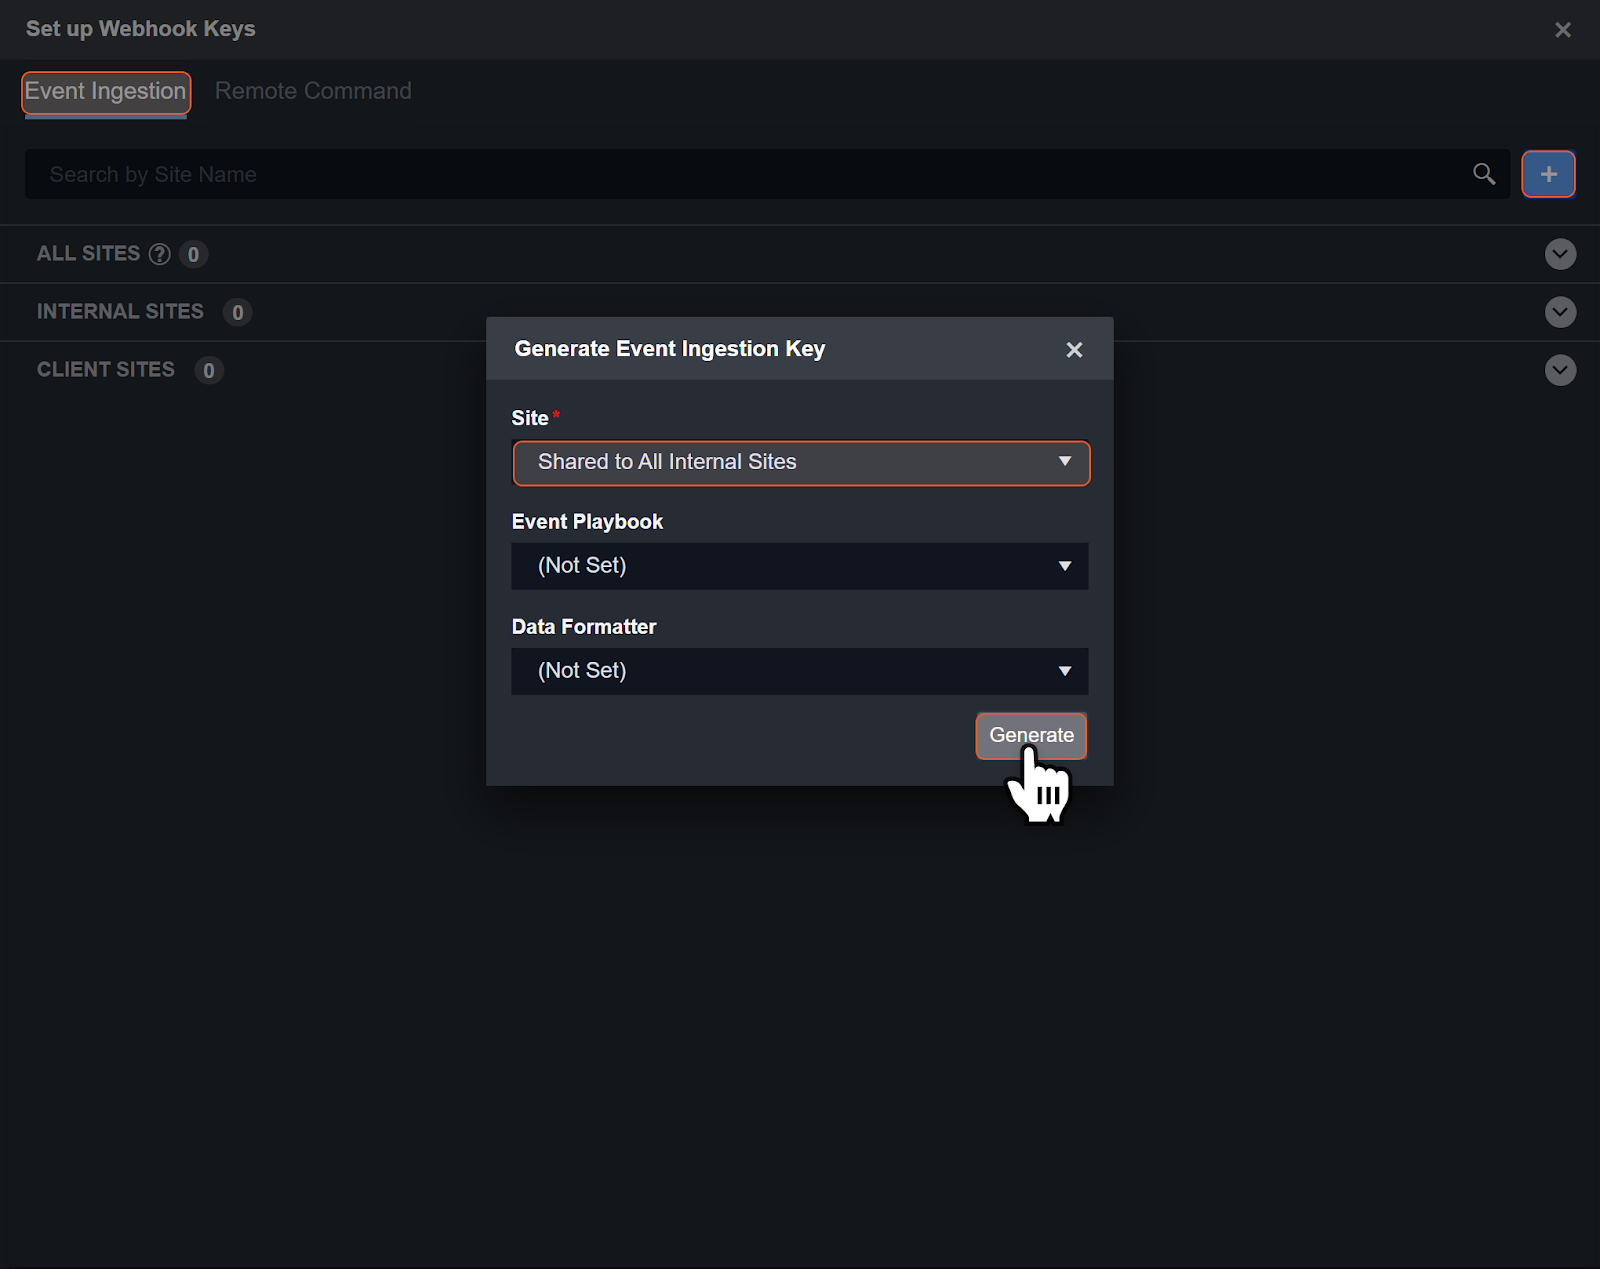Open the Event Playbook dropdown

tap(800, 566)
